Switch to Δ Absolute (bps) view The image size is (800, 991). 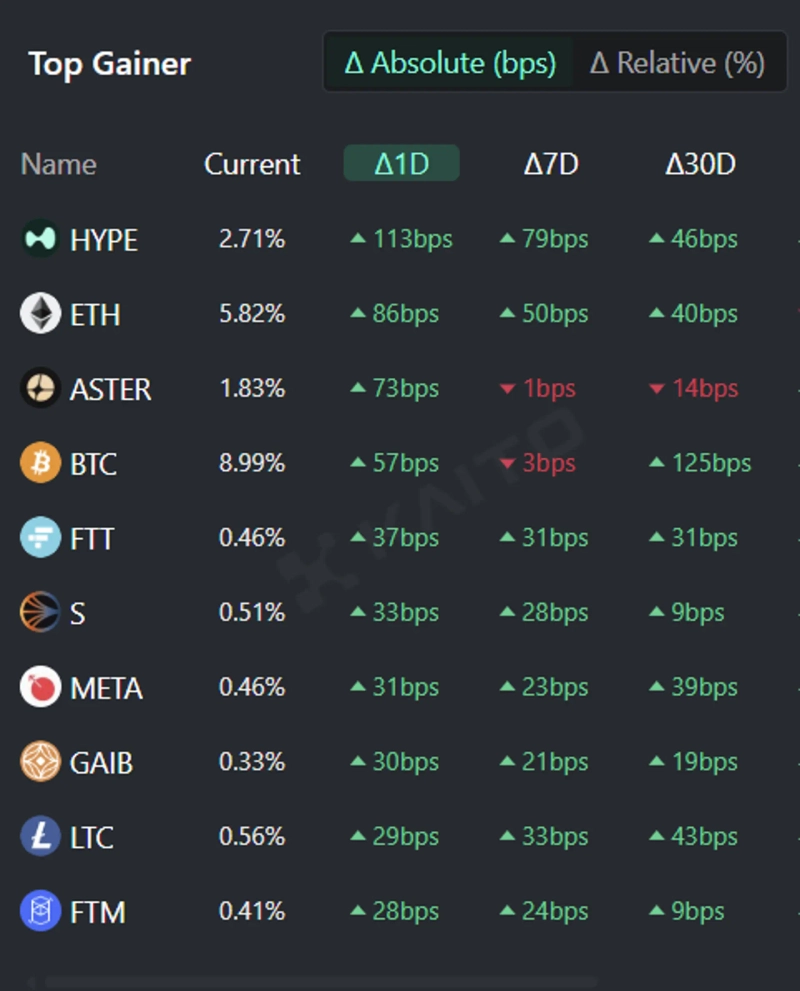[450, 64]
